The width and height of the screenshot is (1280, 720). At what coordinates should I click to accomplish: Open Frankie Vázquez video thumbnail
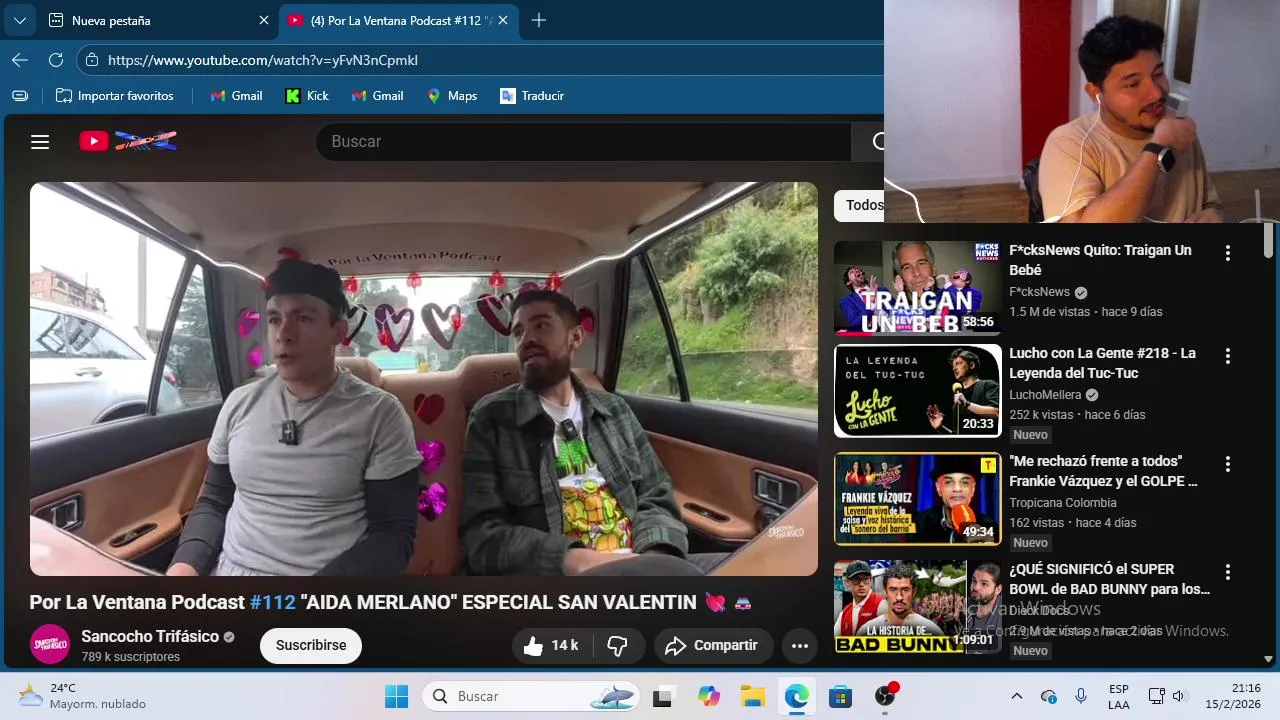pos(918,499)
